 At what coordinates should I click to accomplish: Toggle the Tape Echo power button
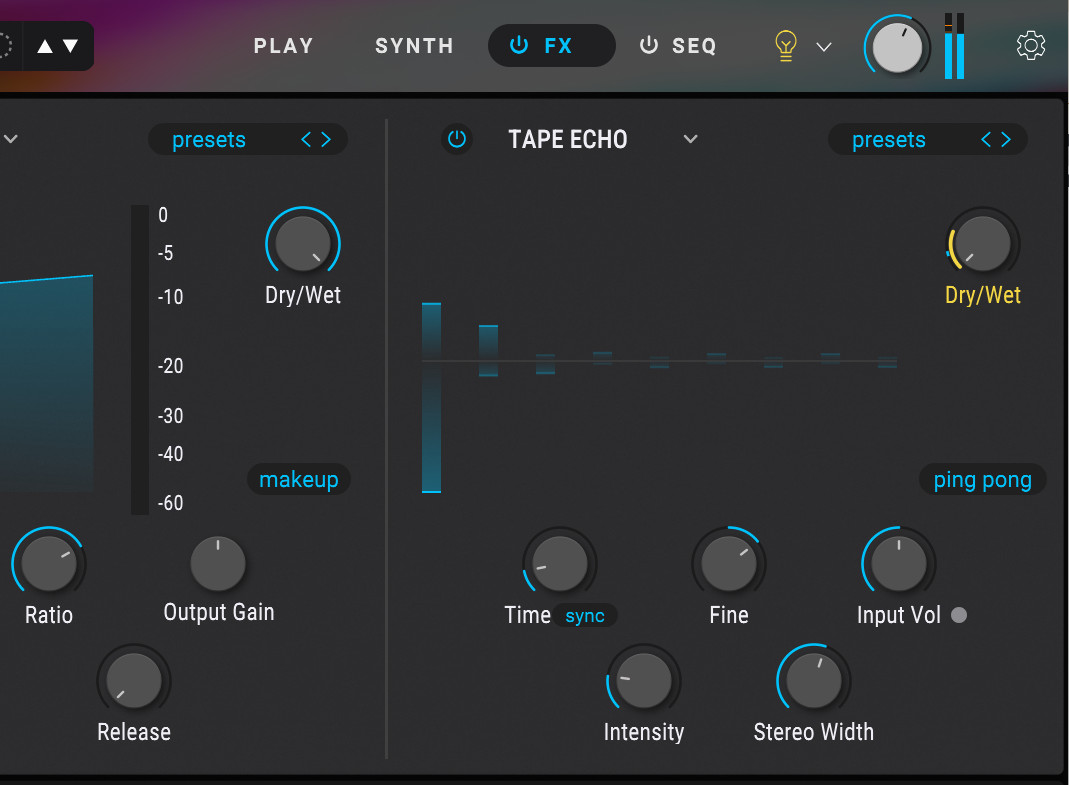457,139
